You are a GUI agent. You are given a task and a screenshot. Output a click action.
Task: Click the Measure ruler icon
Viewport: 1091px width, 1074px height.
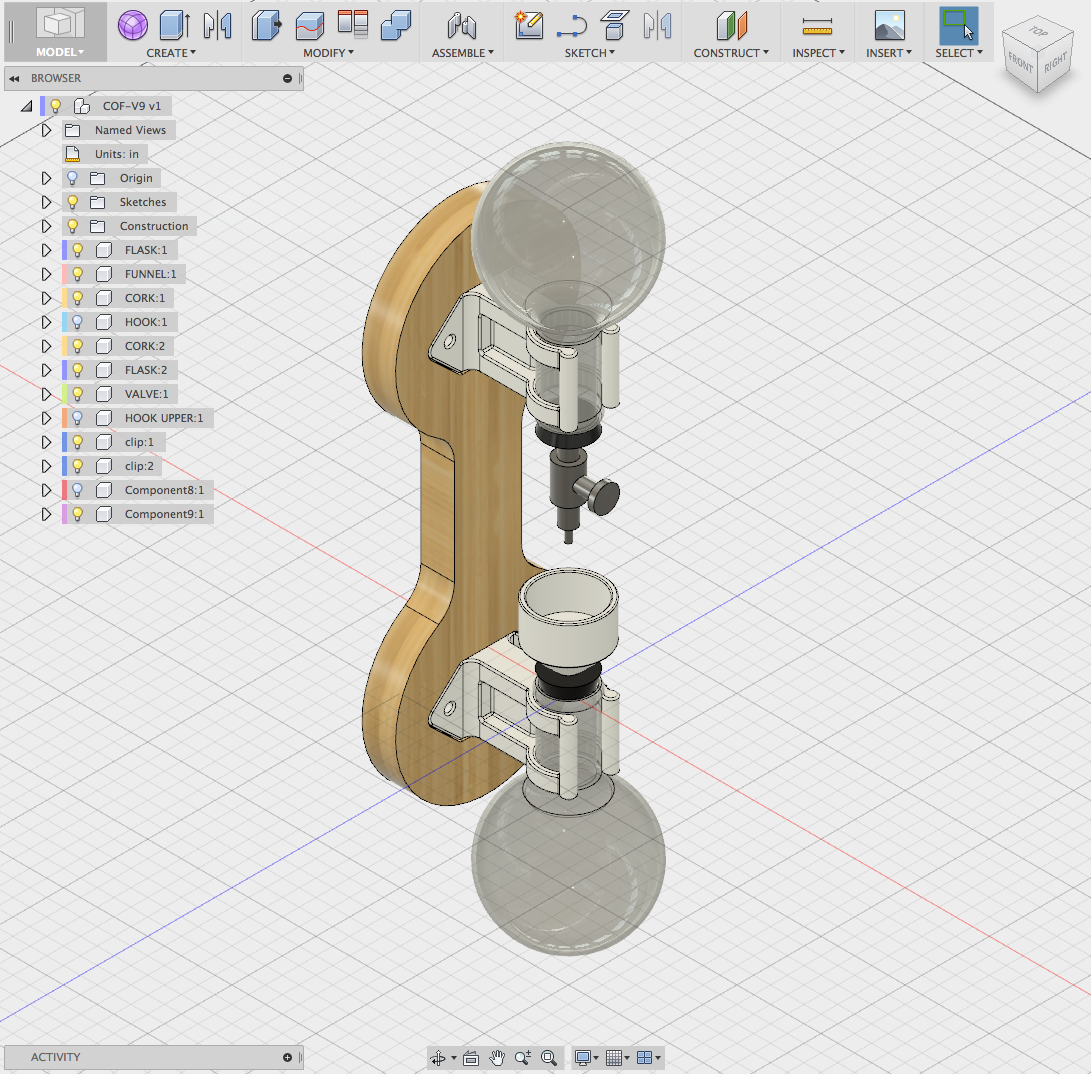pyautogui.click(x=817, y=27)
